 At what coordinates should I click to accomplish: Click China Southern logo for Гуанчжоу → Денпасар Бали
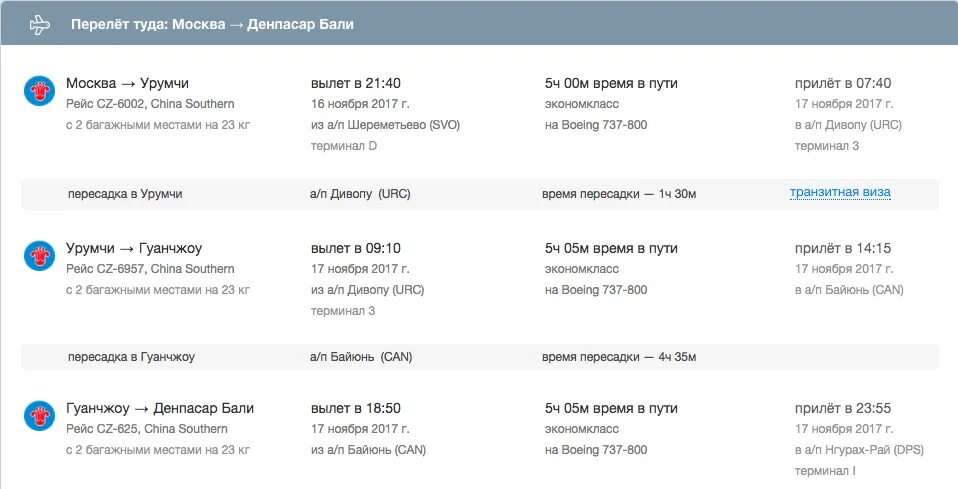coord(39,416)
